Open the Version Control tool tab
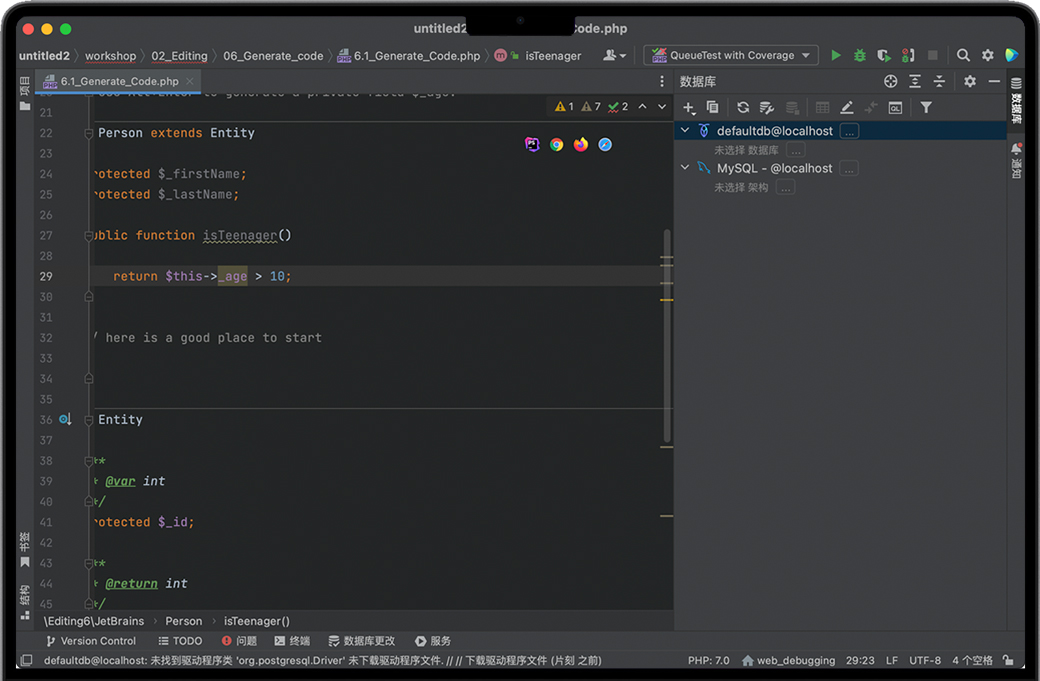 90,641
